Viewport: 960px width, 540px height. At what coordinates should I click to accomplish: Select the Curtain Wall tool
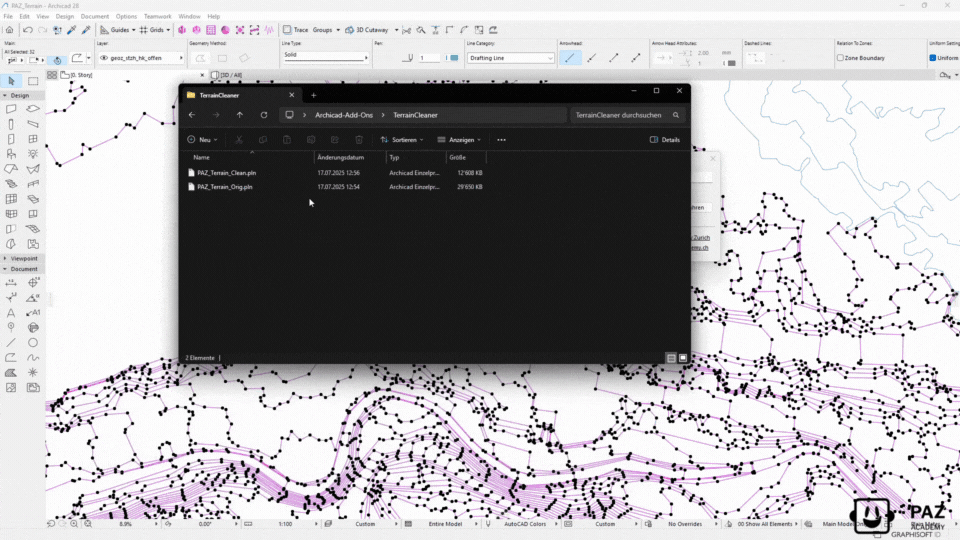[11, 199]
